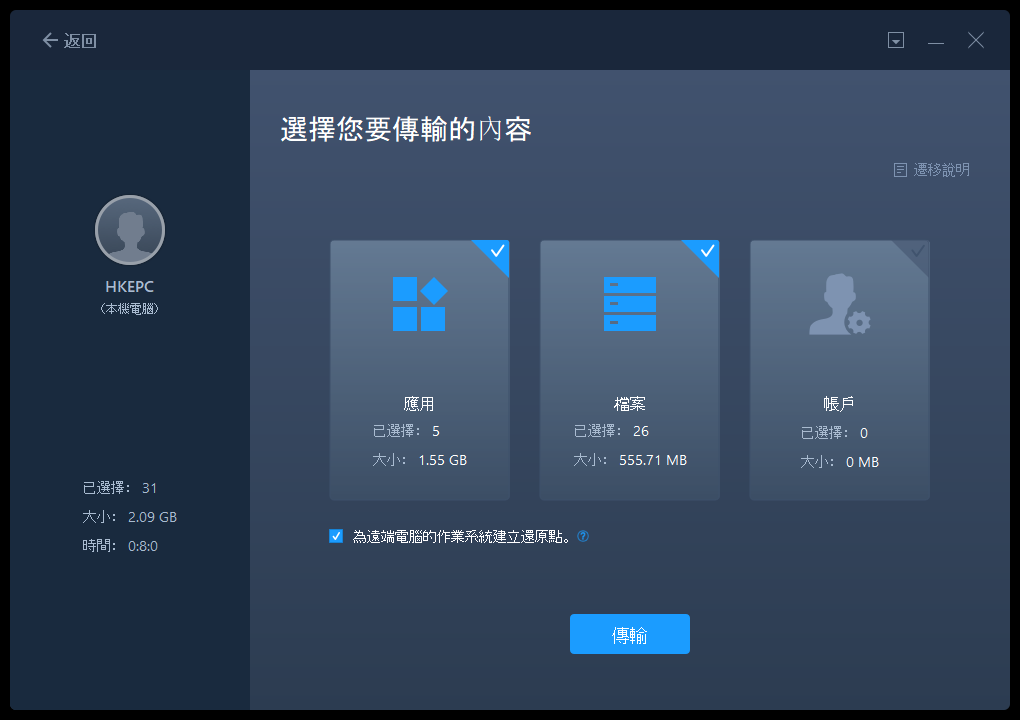The width and height of the screenshot is (1020, 720).
Task: Go back using the 返回 arrow
Action: tap(69, 40)
